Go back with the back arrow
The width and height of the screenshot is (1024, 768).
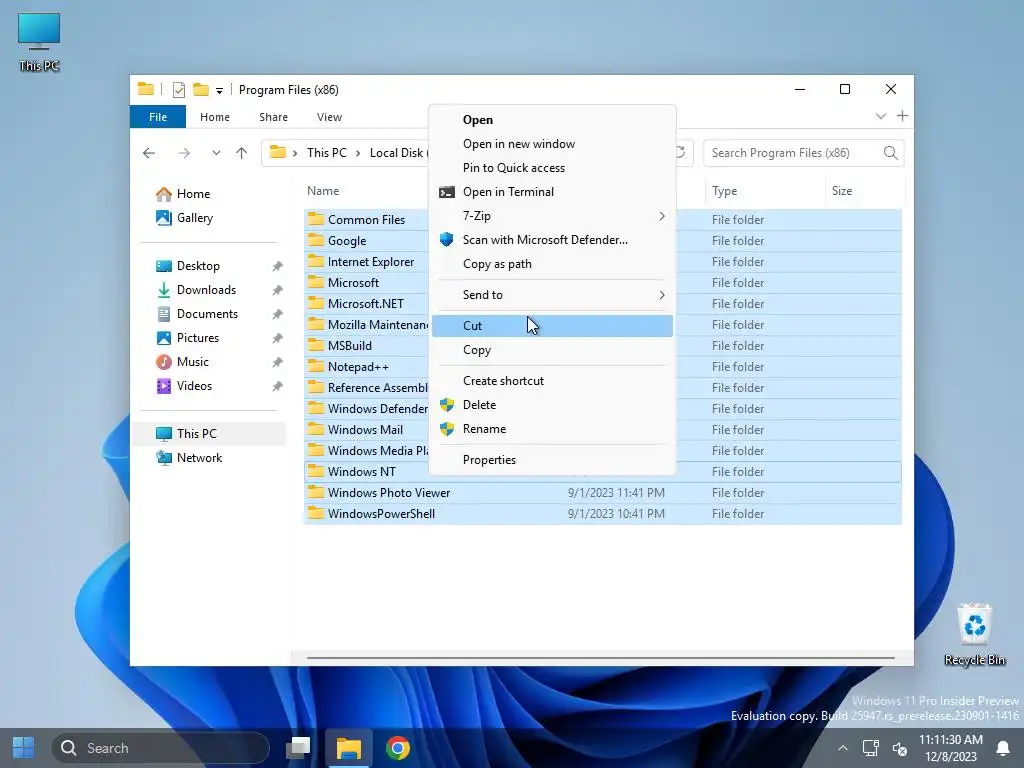[149, 153]
